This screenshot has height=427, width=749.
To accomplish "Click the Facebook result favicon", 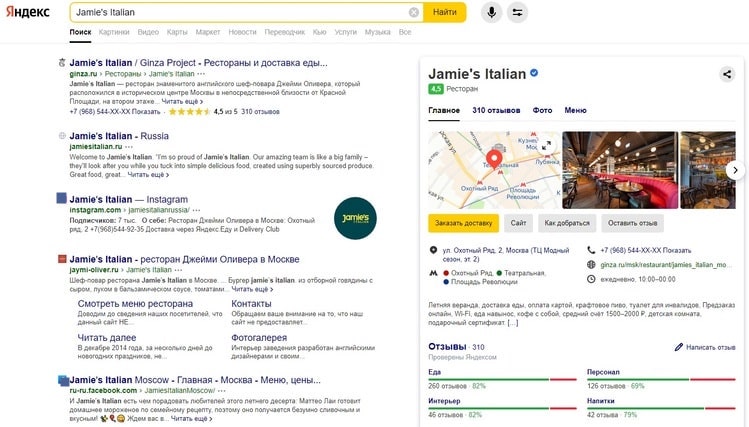I will coord(63,380).
